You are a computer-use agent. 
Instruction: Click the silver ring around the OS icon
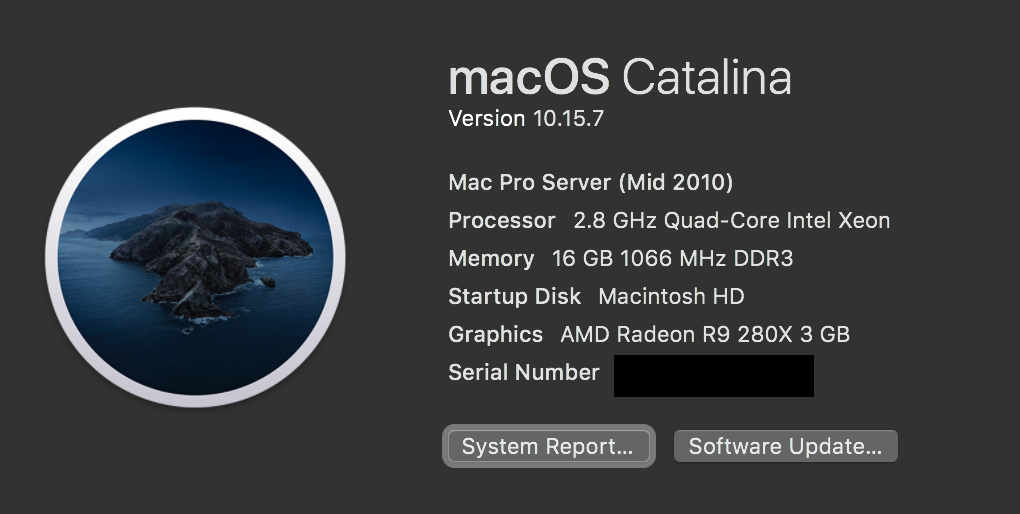coord(195,114)
